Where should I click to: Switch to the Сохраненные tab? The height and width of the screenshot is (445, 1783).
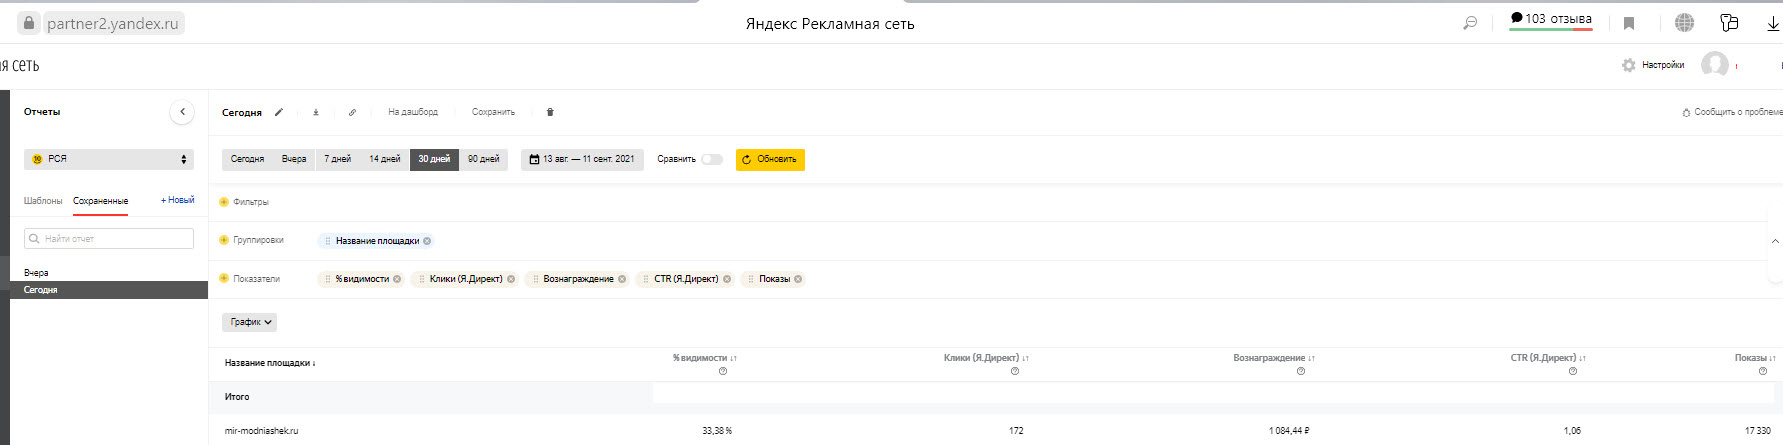click(x=100, y=201)
